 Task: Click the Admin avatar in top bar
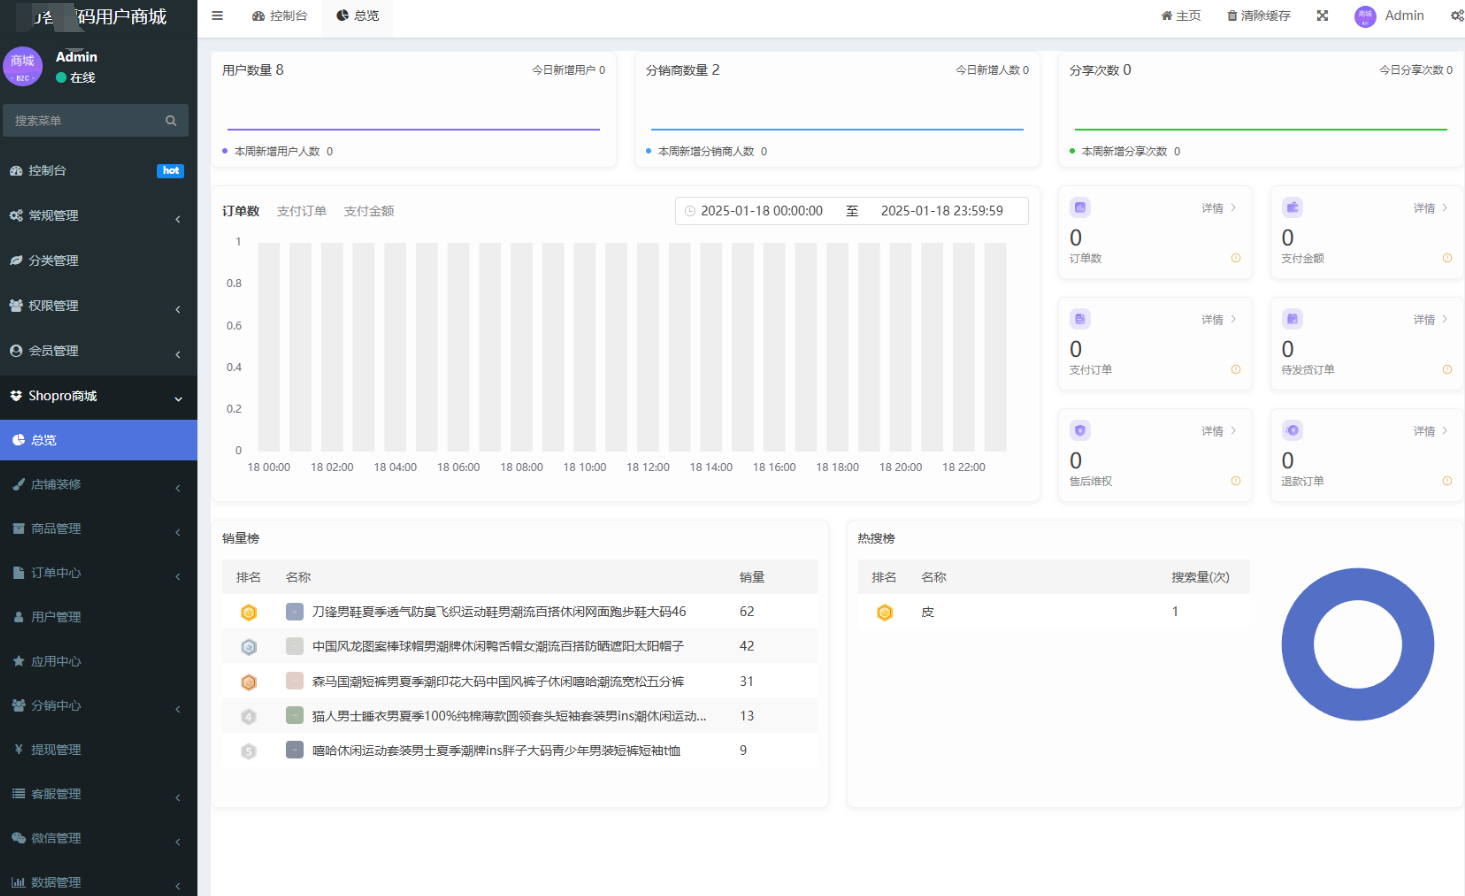click(1365, 16)
